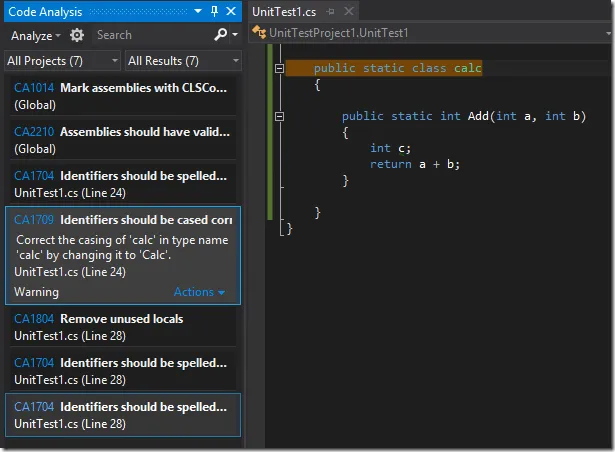Select the CA2210 assemblies warning item
The width and height of the screenshot is (615, 452).
pos(122,139)
